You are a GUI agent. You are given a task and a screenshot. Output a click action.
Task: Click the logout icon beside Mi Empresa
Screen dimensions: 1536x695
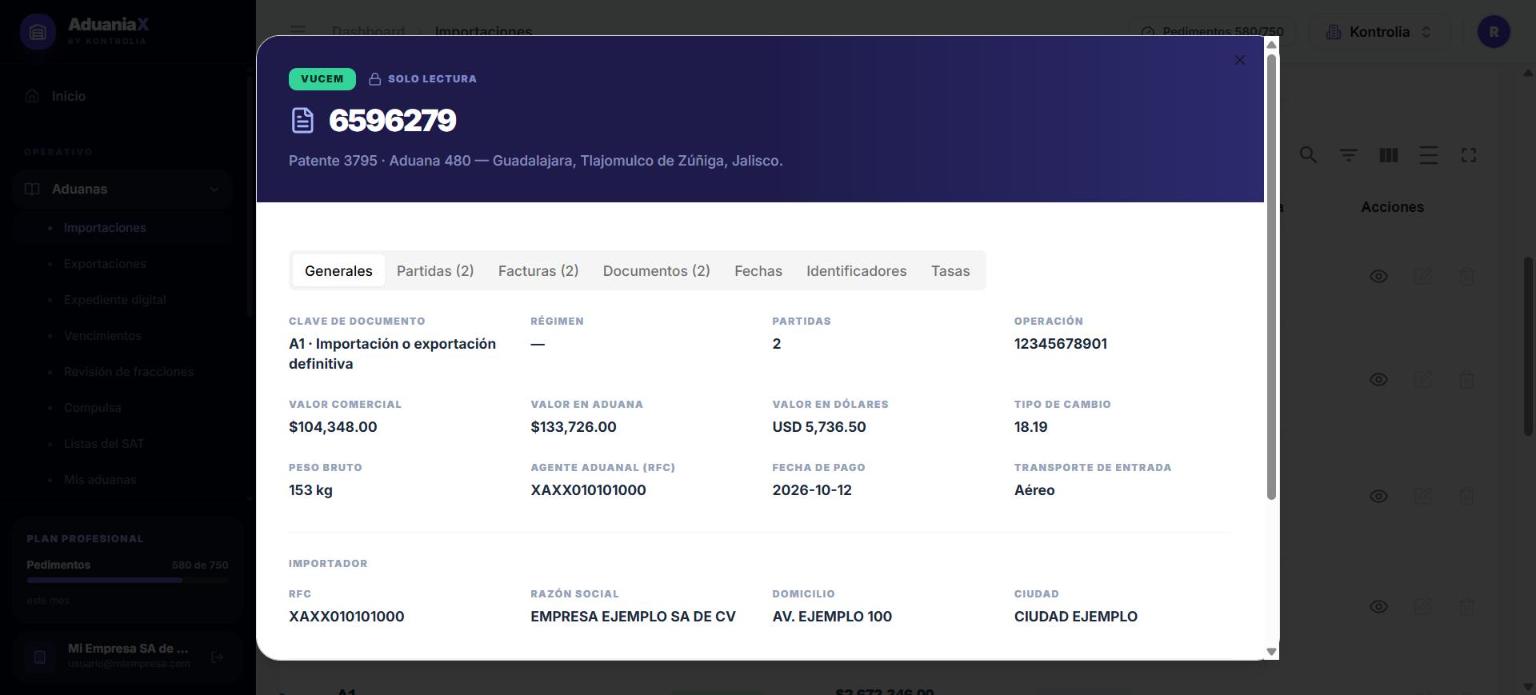coord(217,657)
